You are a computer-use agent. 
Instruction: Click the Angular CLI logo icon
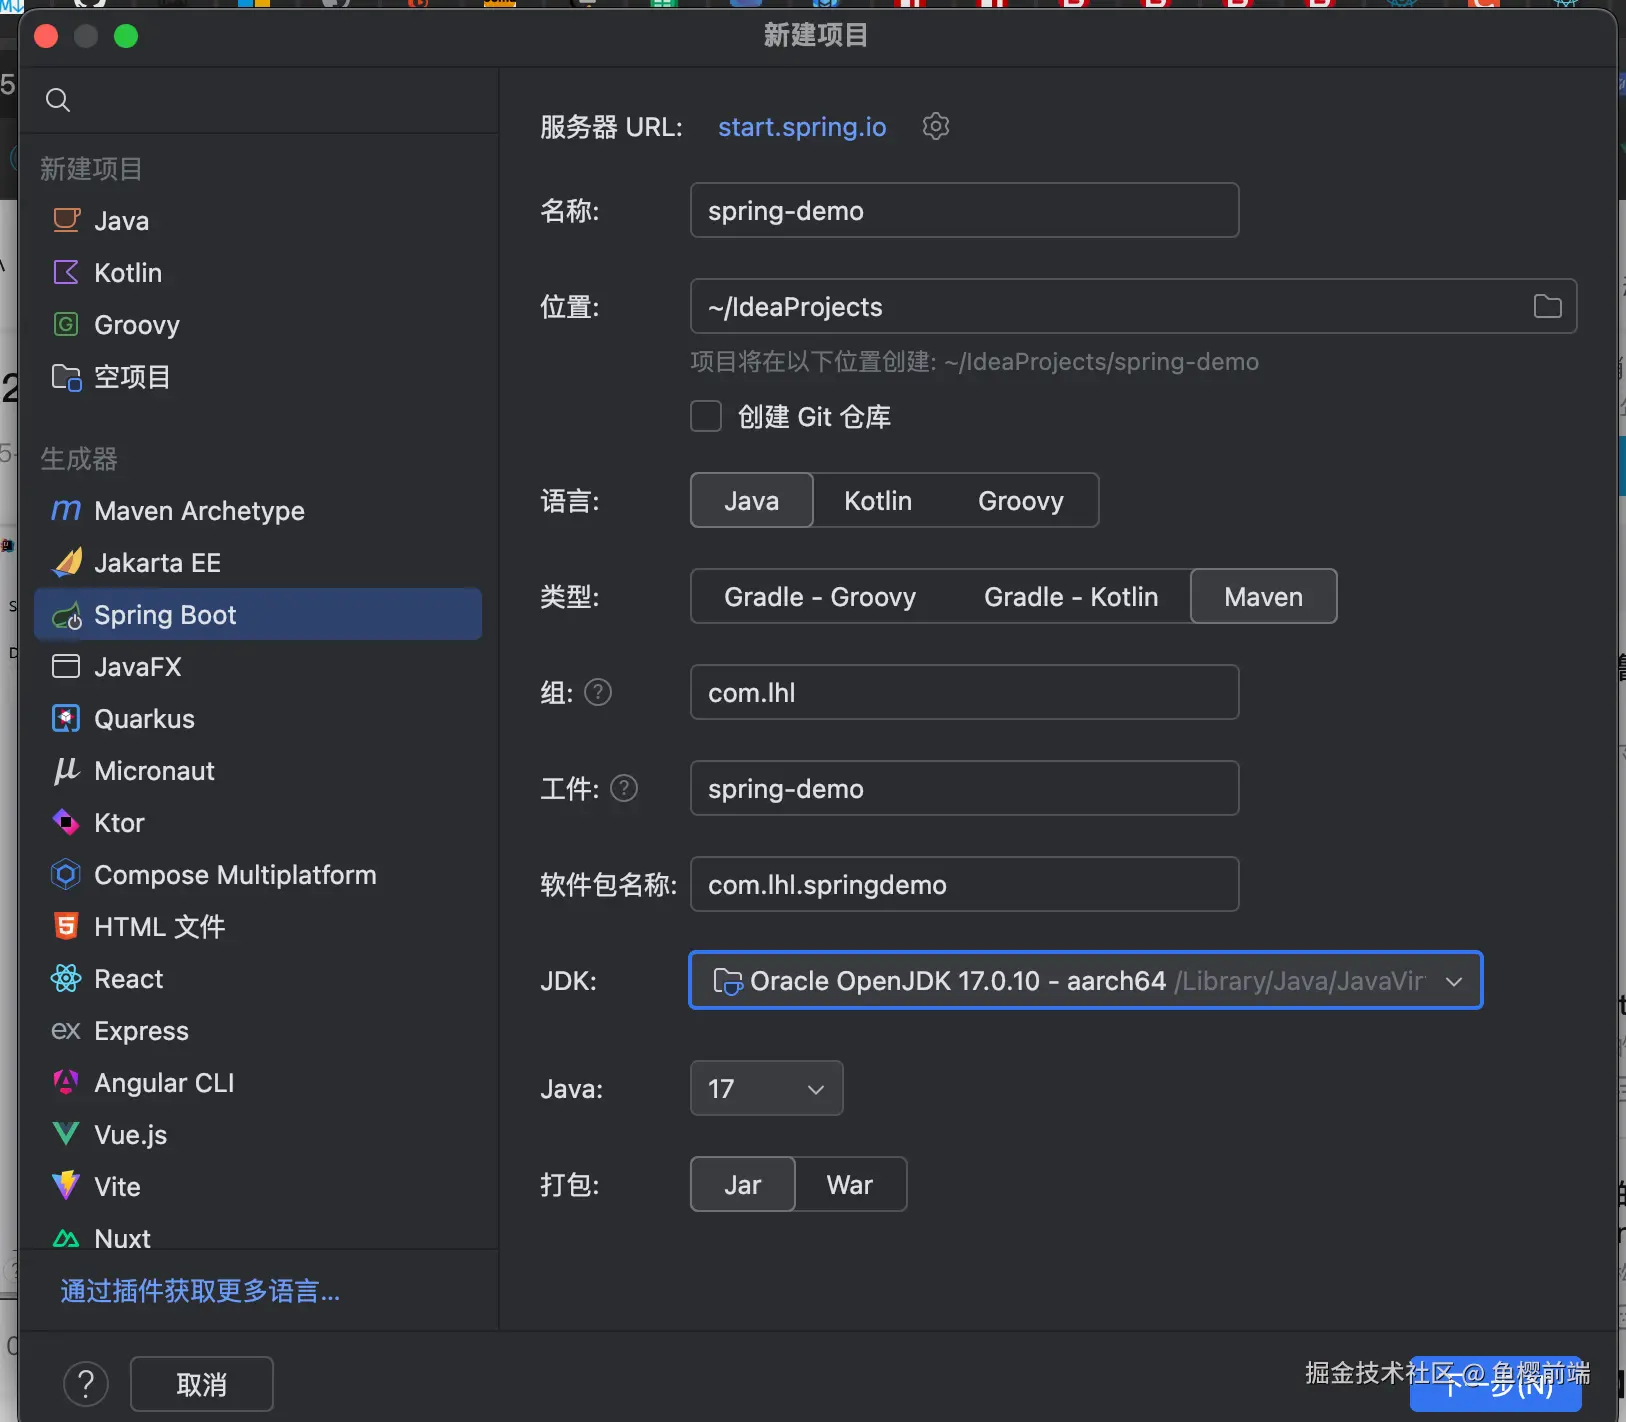(66, 1082)
